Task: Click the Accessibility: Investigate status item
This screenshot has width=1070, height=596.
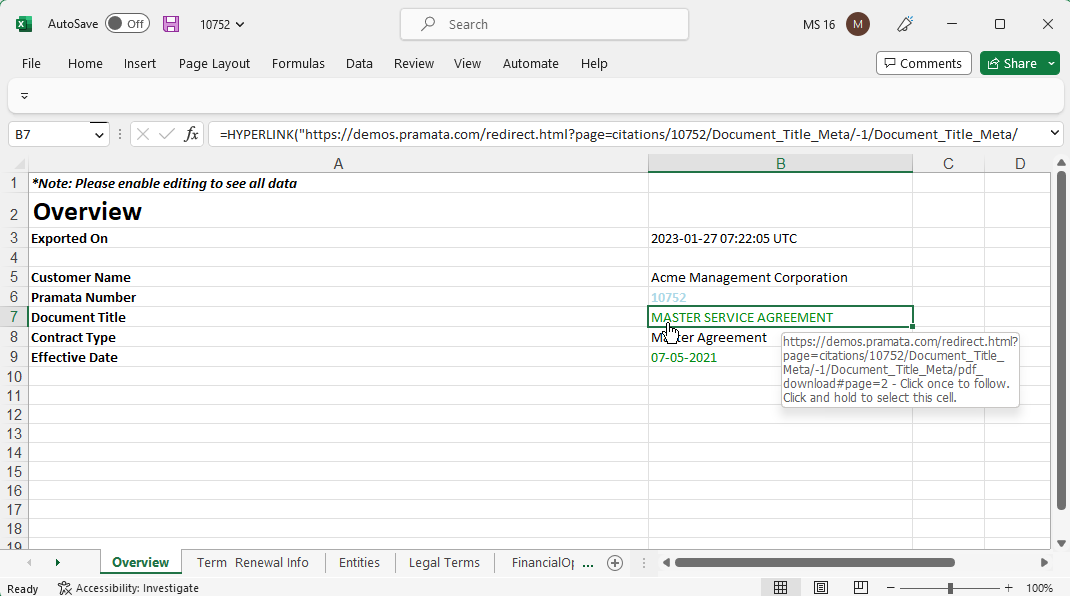Action: [x=128, y=588]
